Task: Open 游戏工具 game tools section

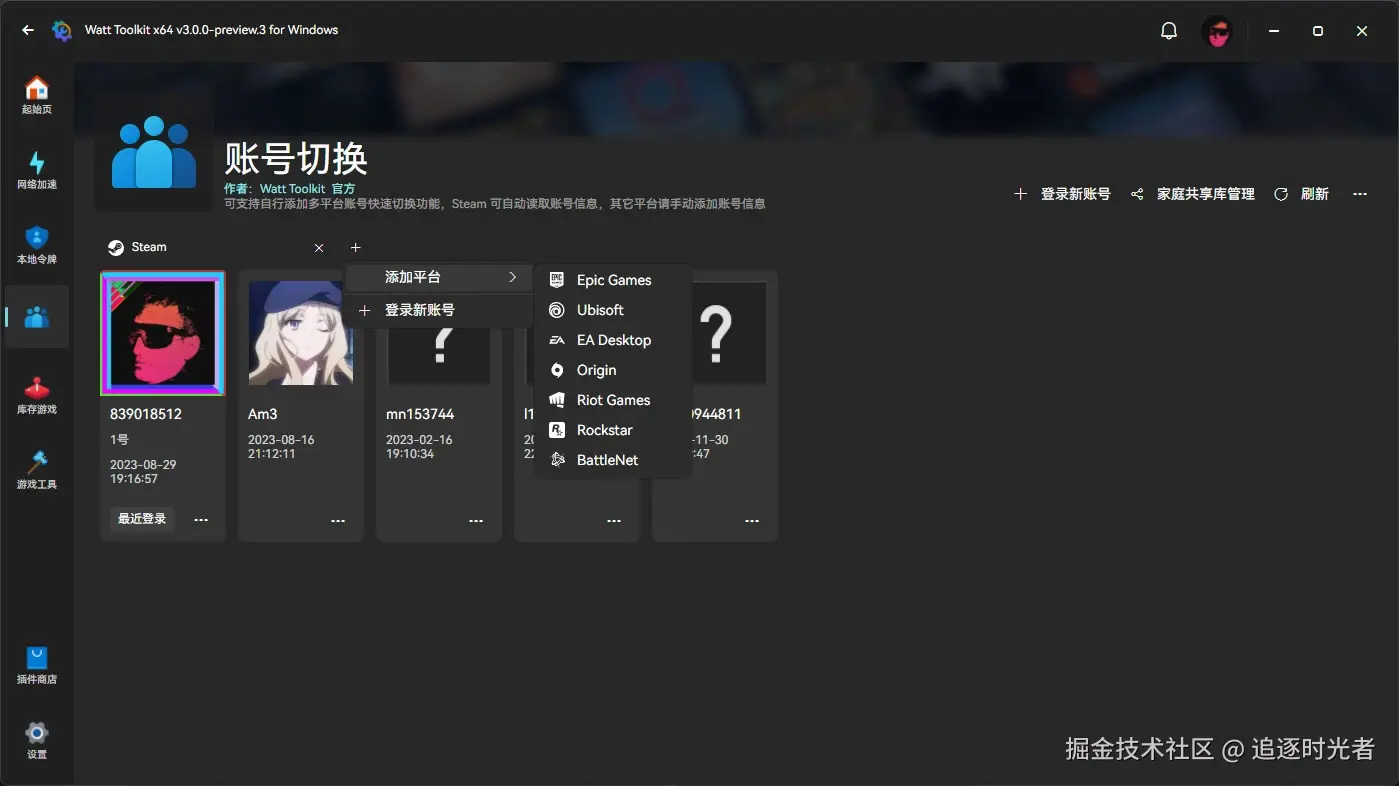Action: [x=37, y=470]
